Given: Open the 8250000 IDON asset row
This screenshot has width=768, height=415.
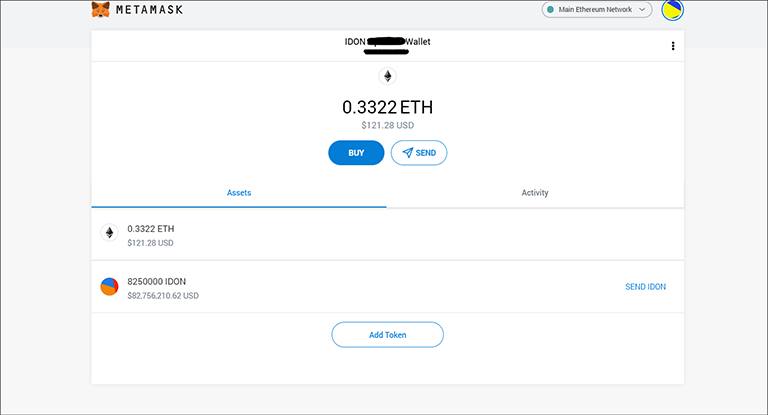Looking at the screenshot, I should tap(387, 287).
